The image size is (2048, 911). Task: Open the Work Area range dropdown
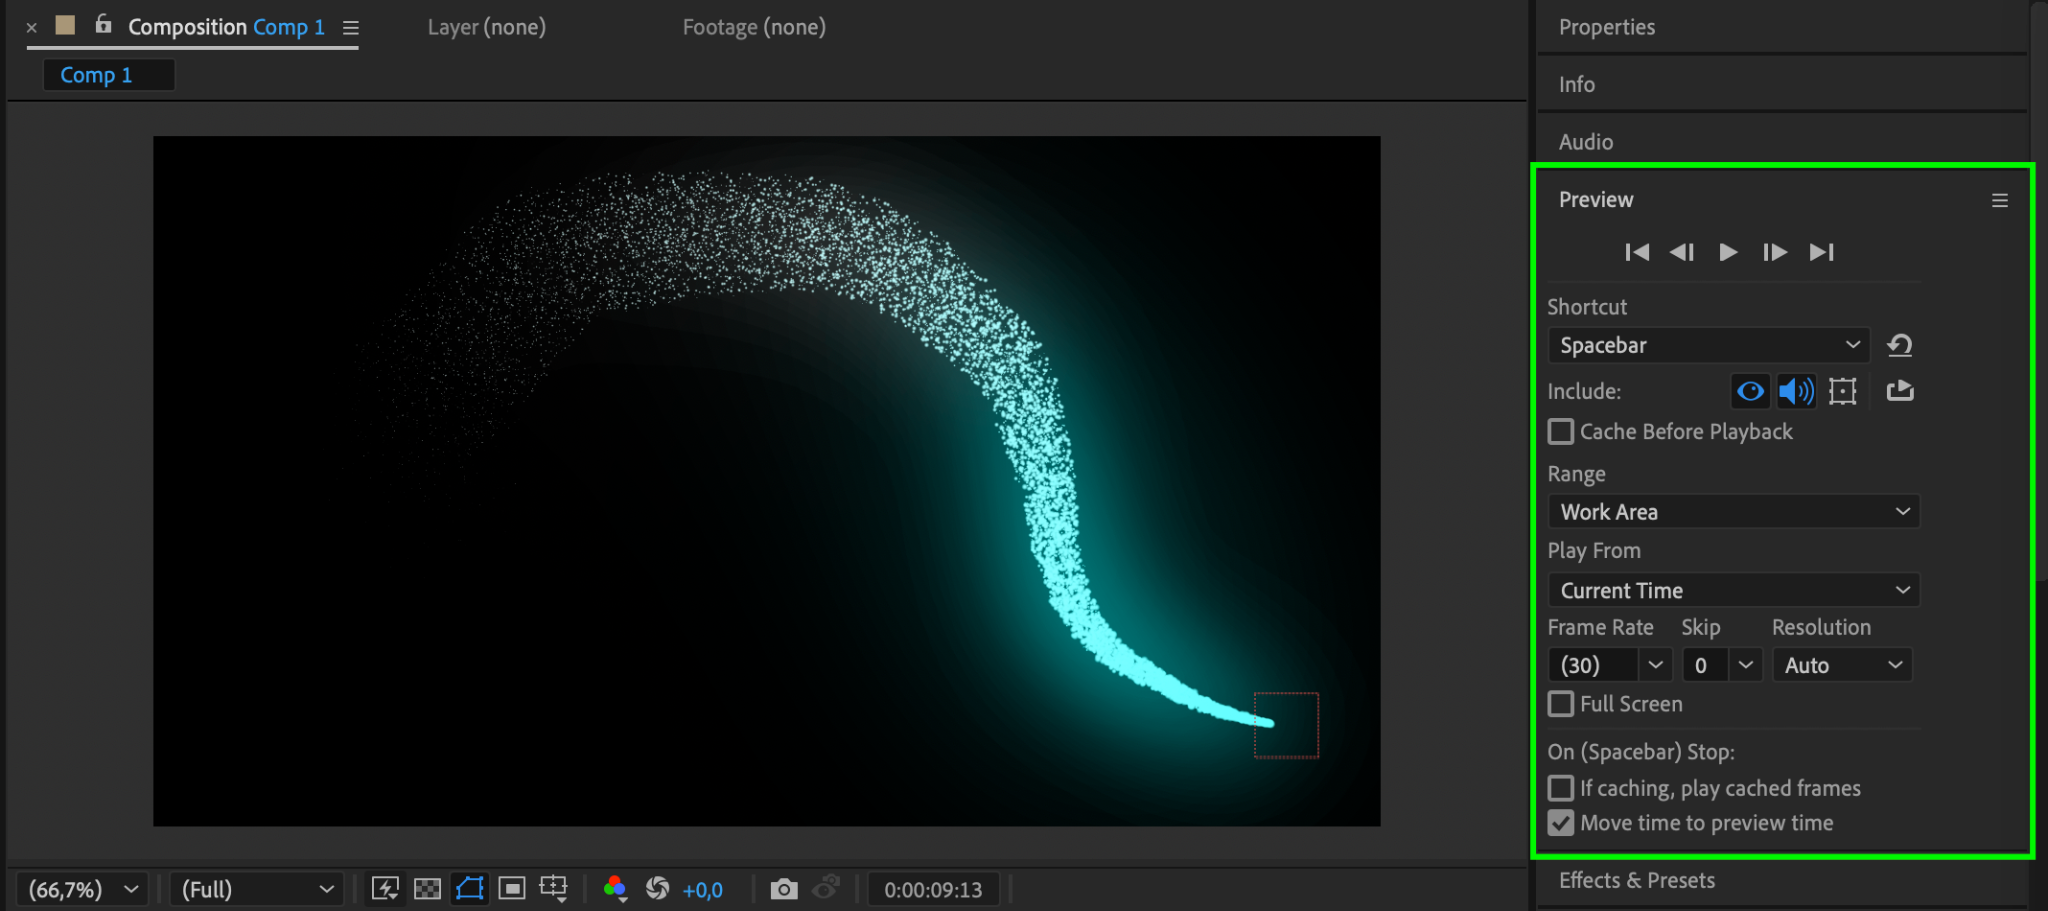pyautogui.click(x=1734, y=512)
